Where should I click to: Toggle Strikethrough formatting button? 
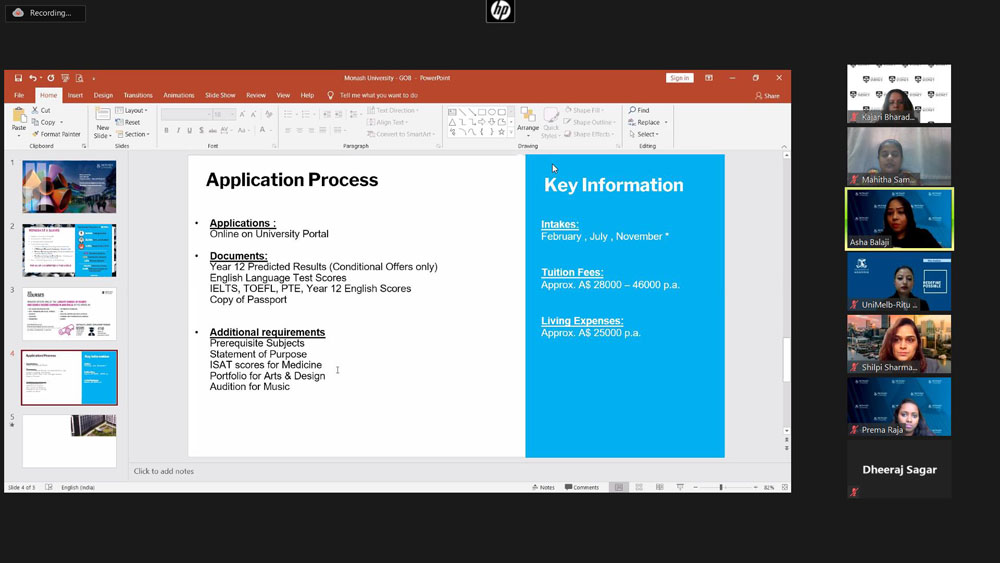point(213,130)
